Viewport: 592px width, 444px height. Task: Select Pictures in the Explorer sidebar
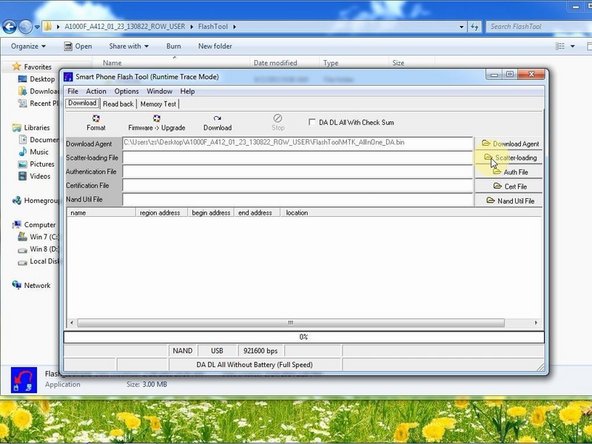coord(42,164)
